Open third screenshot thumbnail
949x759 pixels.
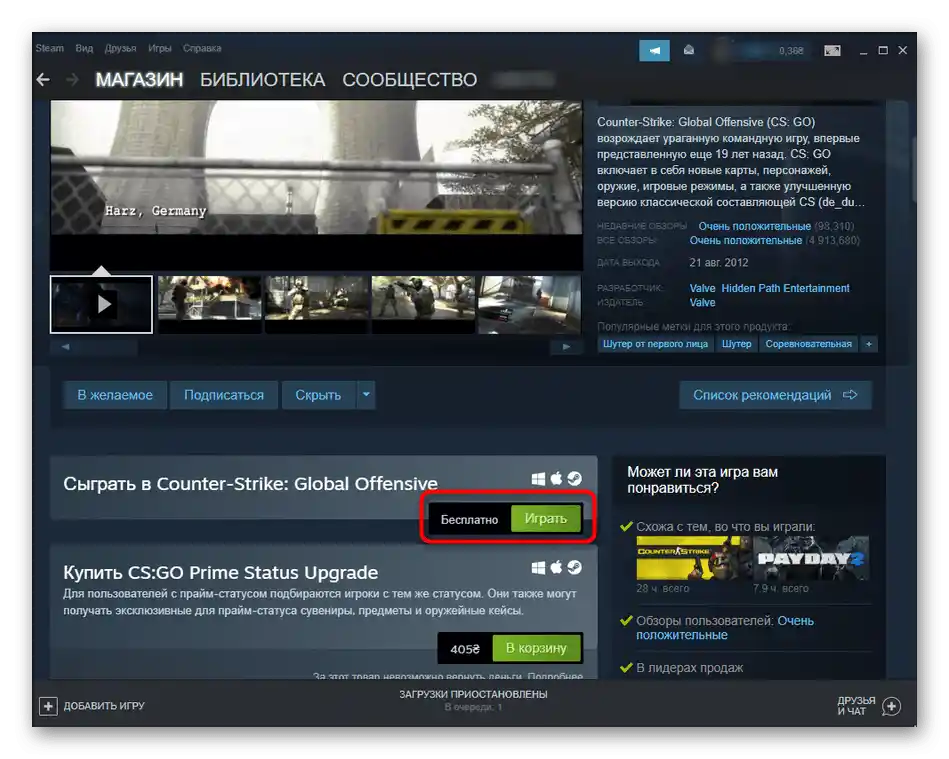(317, 304)
